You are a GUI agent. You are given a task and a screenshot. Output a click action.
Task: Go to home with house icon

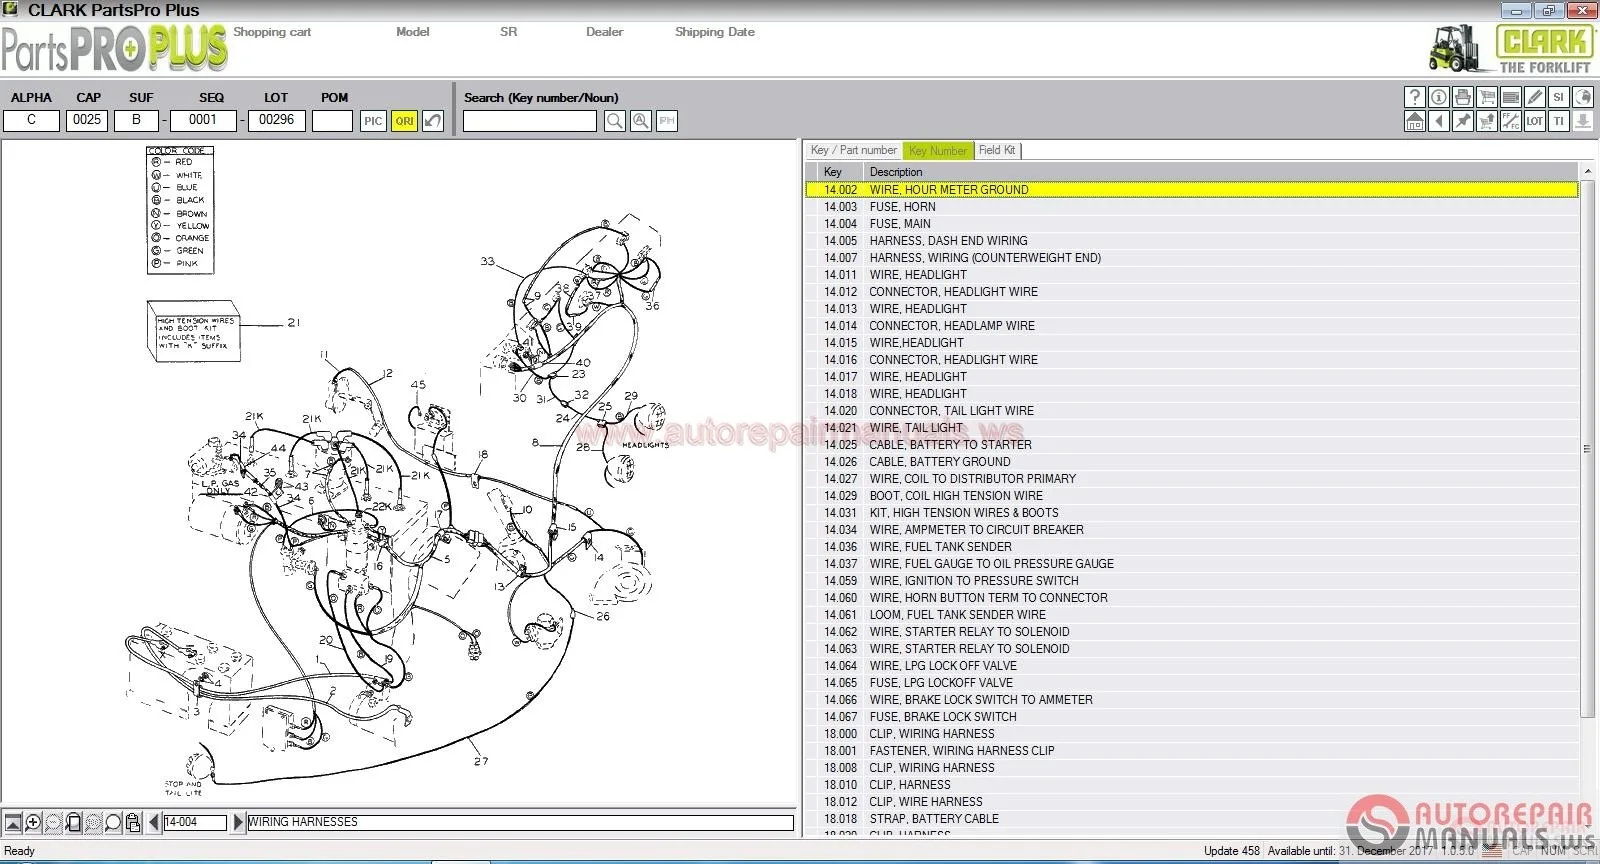(1415, 121)
